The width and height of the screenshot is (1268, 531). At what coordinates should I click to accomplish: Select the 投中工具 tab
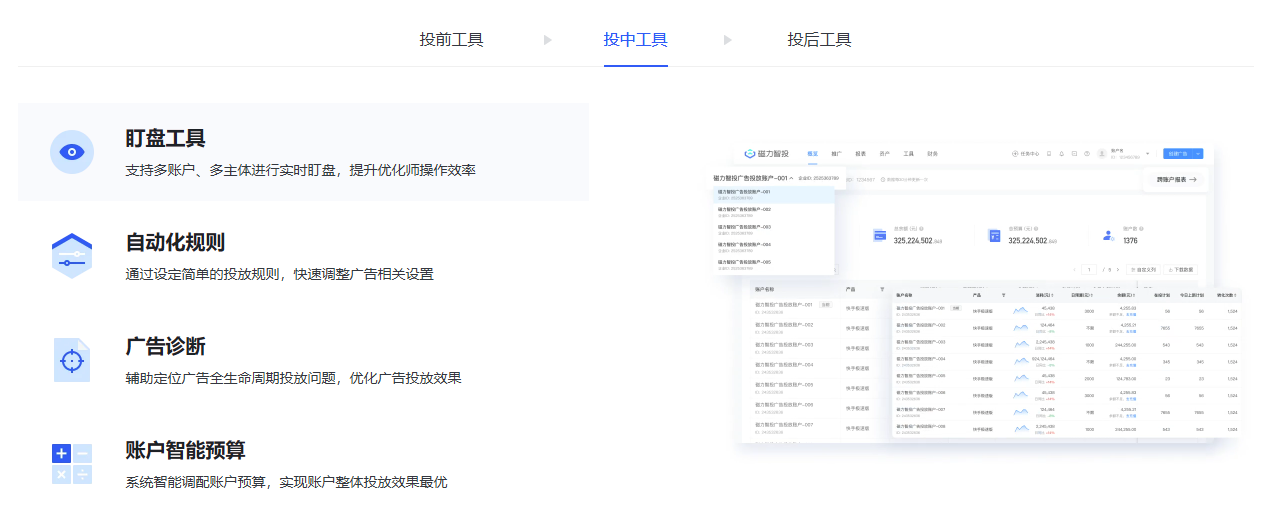(x=635, y=40)
